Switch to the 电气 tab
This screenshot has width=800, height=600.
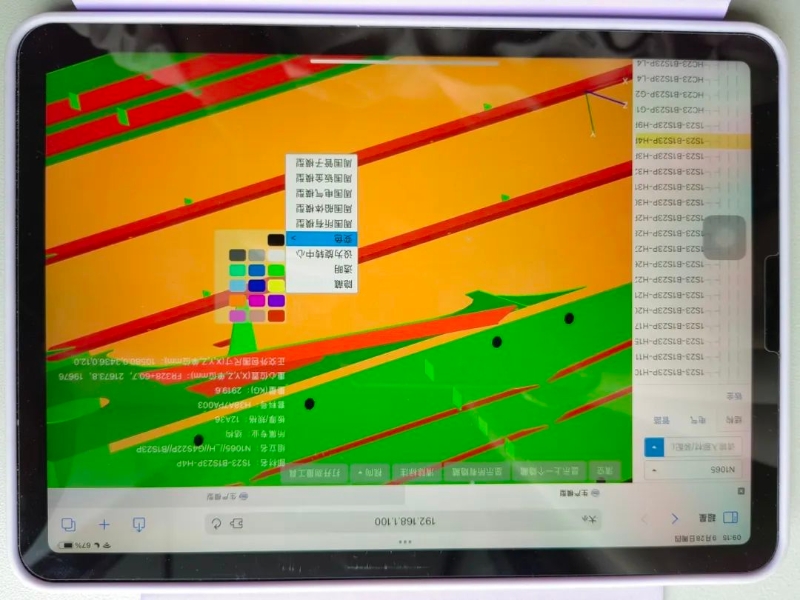(697, 420)
